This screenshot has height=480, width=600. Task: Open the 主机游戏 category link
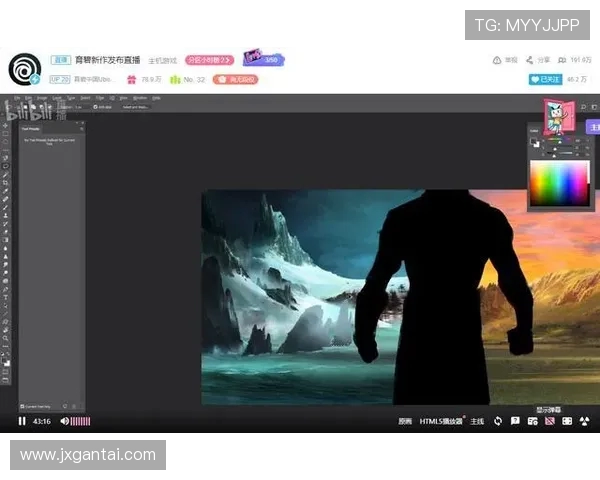160,61
